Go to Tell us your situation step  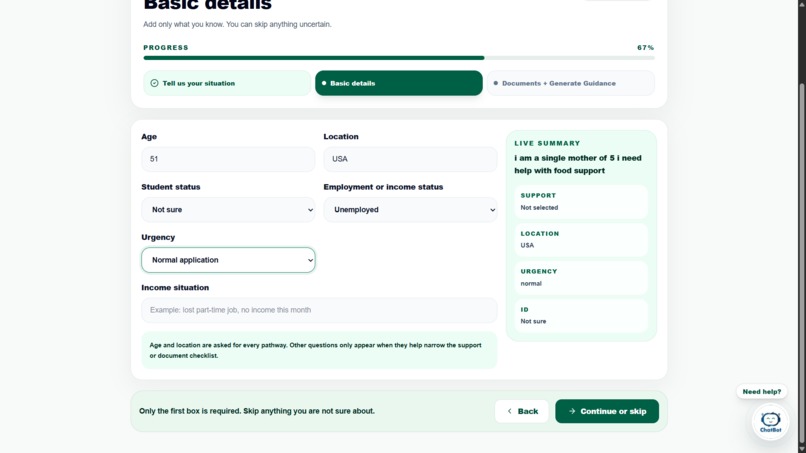click(227, 83)
